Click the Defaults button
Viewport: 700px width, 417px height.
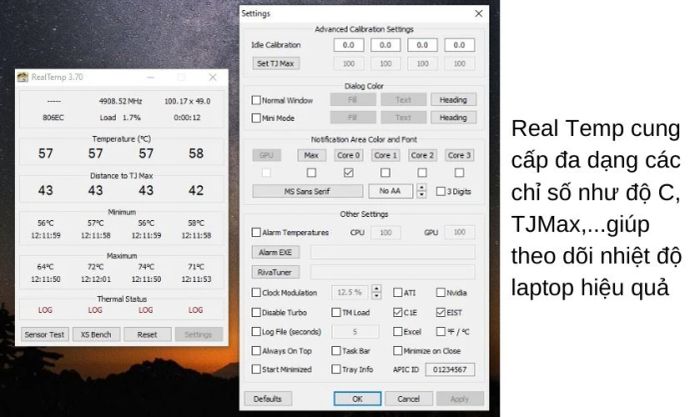pos(268,399)
